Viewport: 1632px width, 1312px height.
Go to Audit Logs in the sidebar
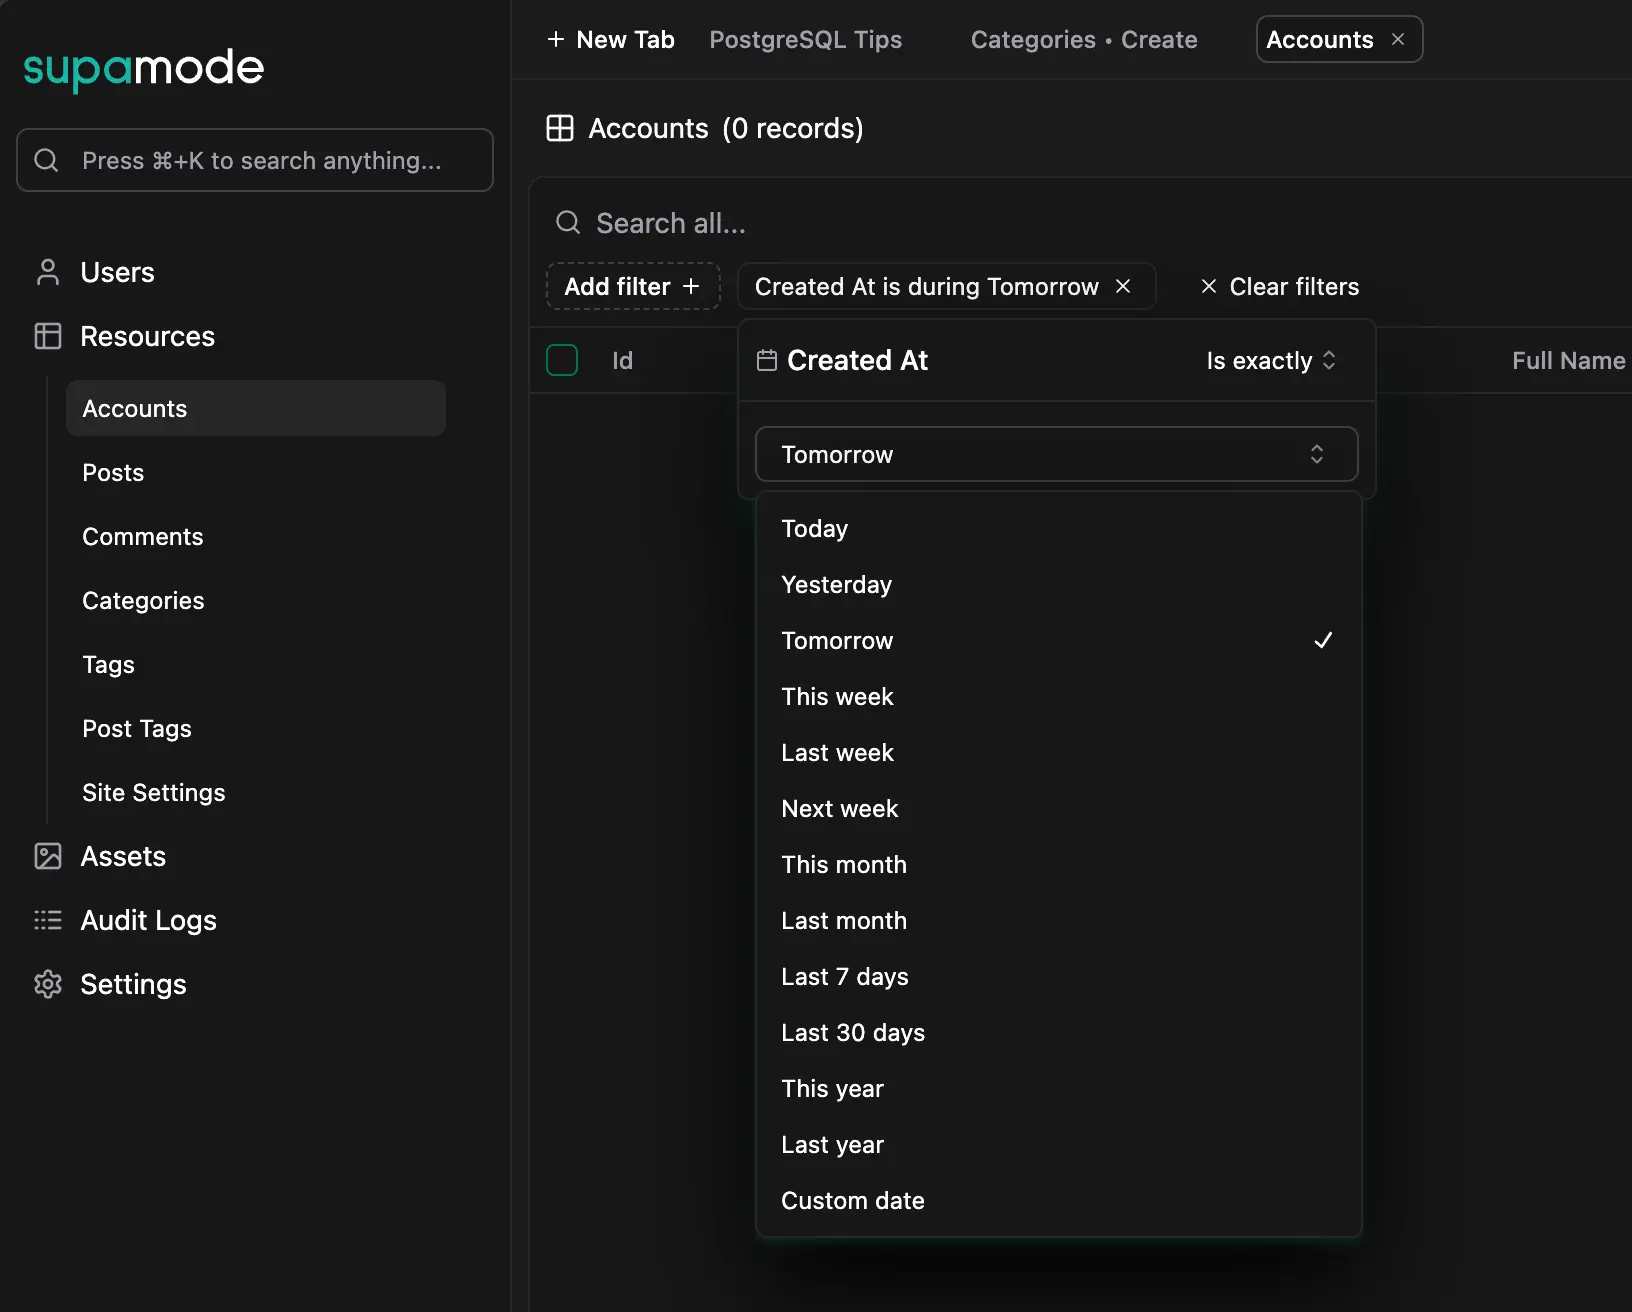pyautogui.click(x=148, y=920)
